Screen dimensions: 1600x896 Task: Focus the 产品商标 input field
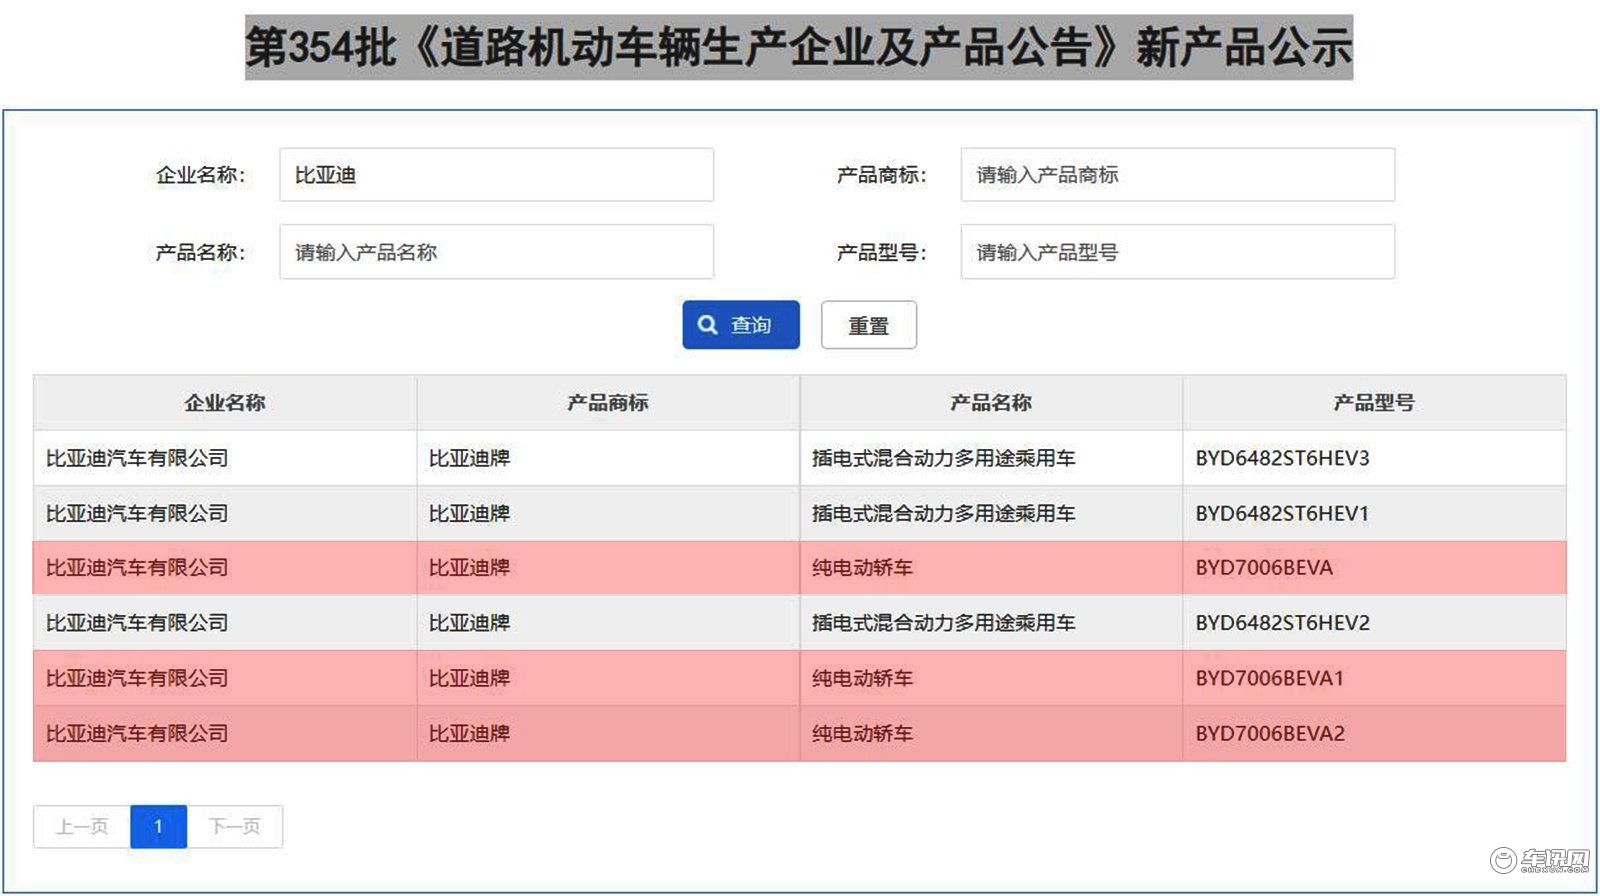click(1177, 175)
